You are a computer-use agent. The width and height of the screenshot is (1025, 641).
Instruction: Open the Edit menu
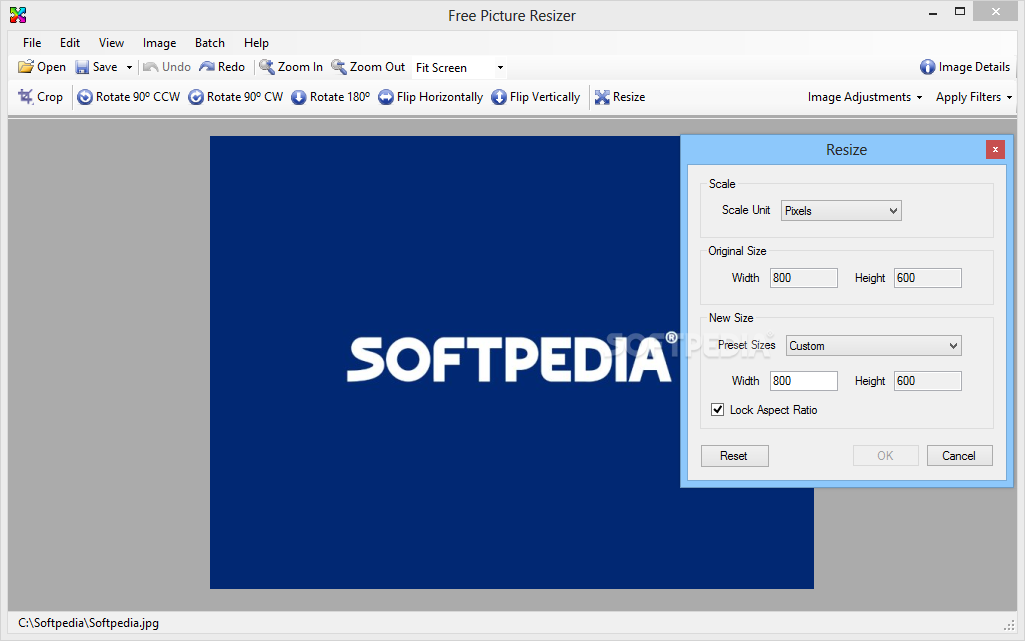point(70,42)
